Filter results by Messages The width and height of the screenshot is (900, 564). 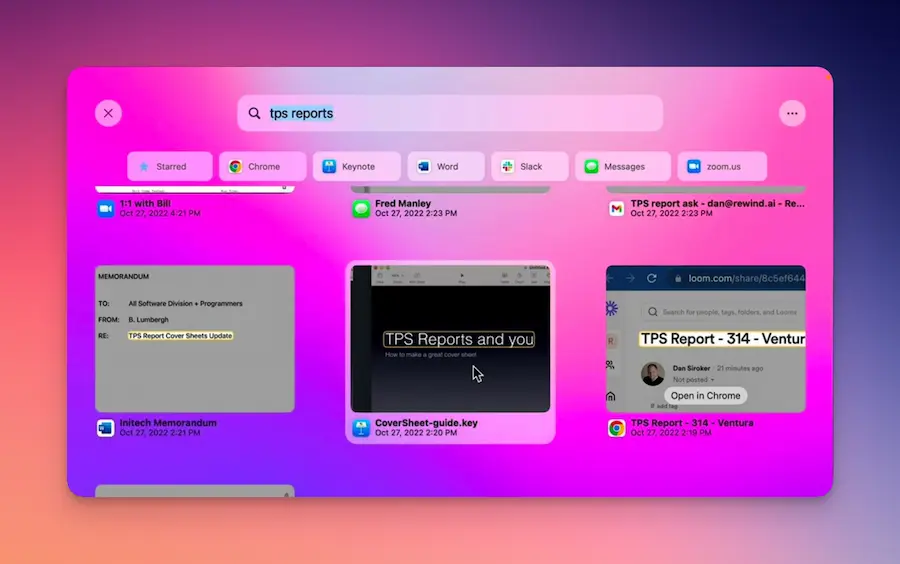pyautogui.click(x=623, y=166)
